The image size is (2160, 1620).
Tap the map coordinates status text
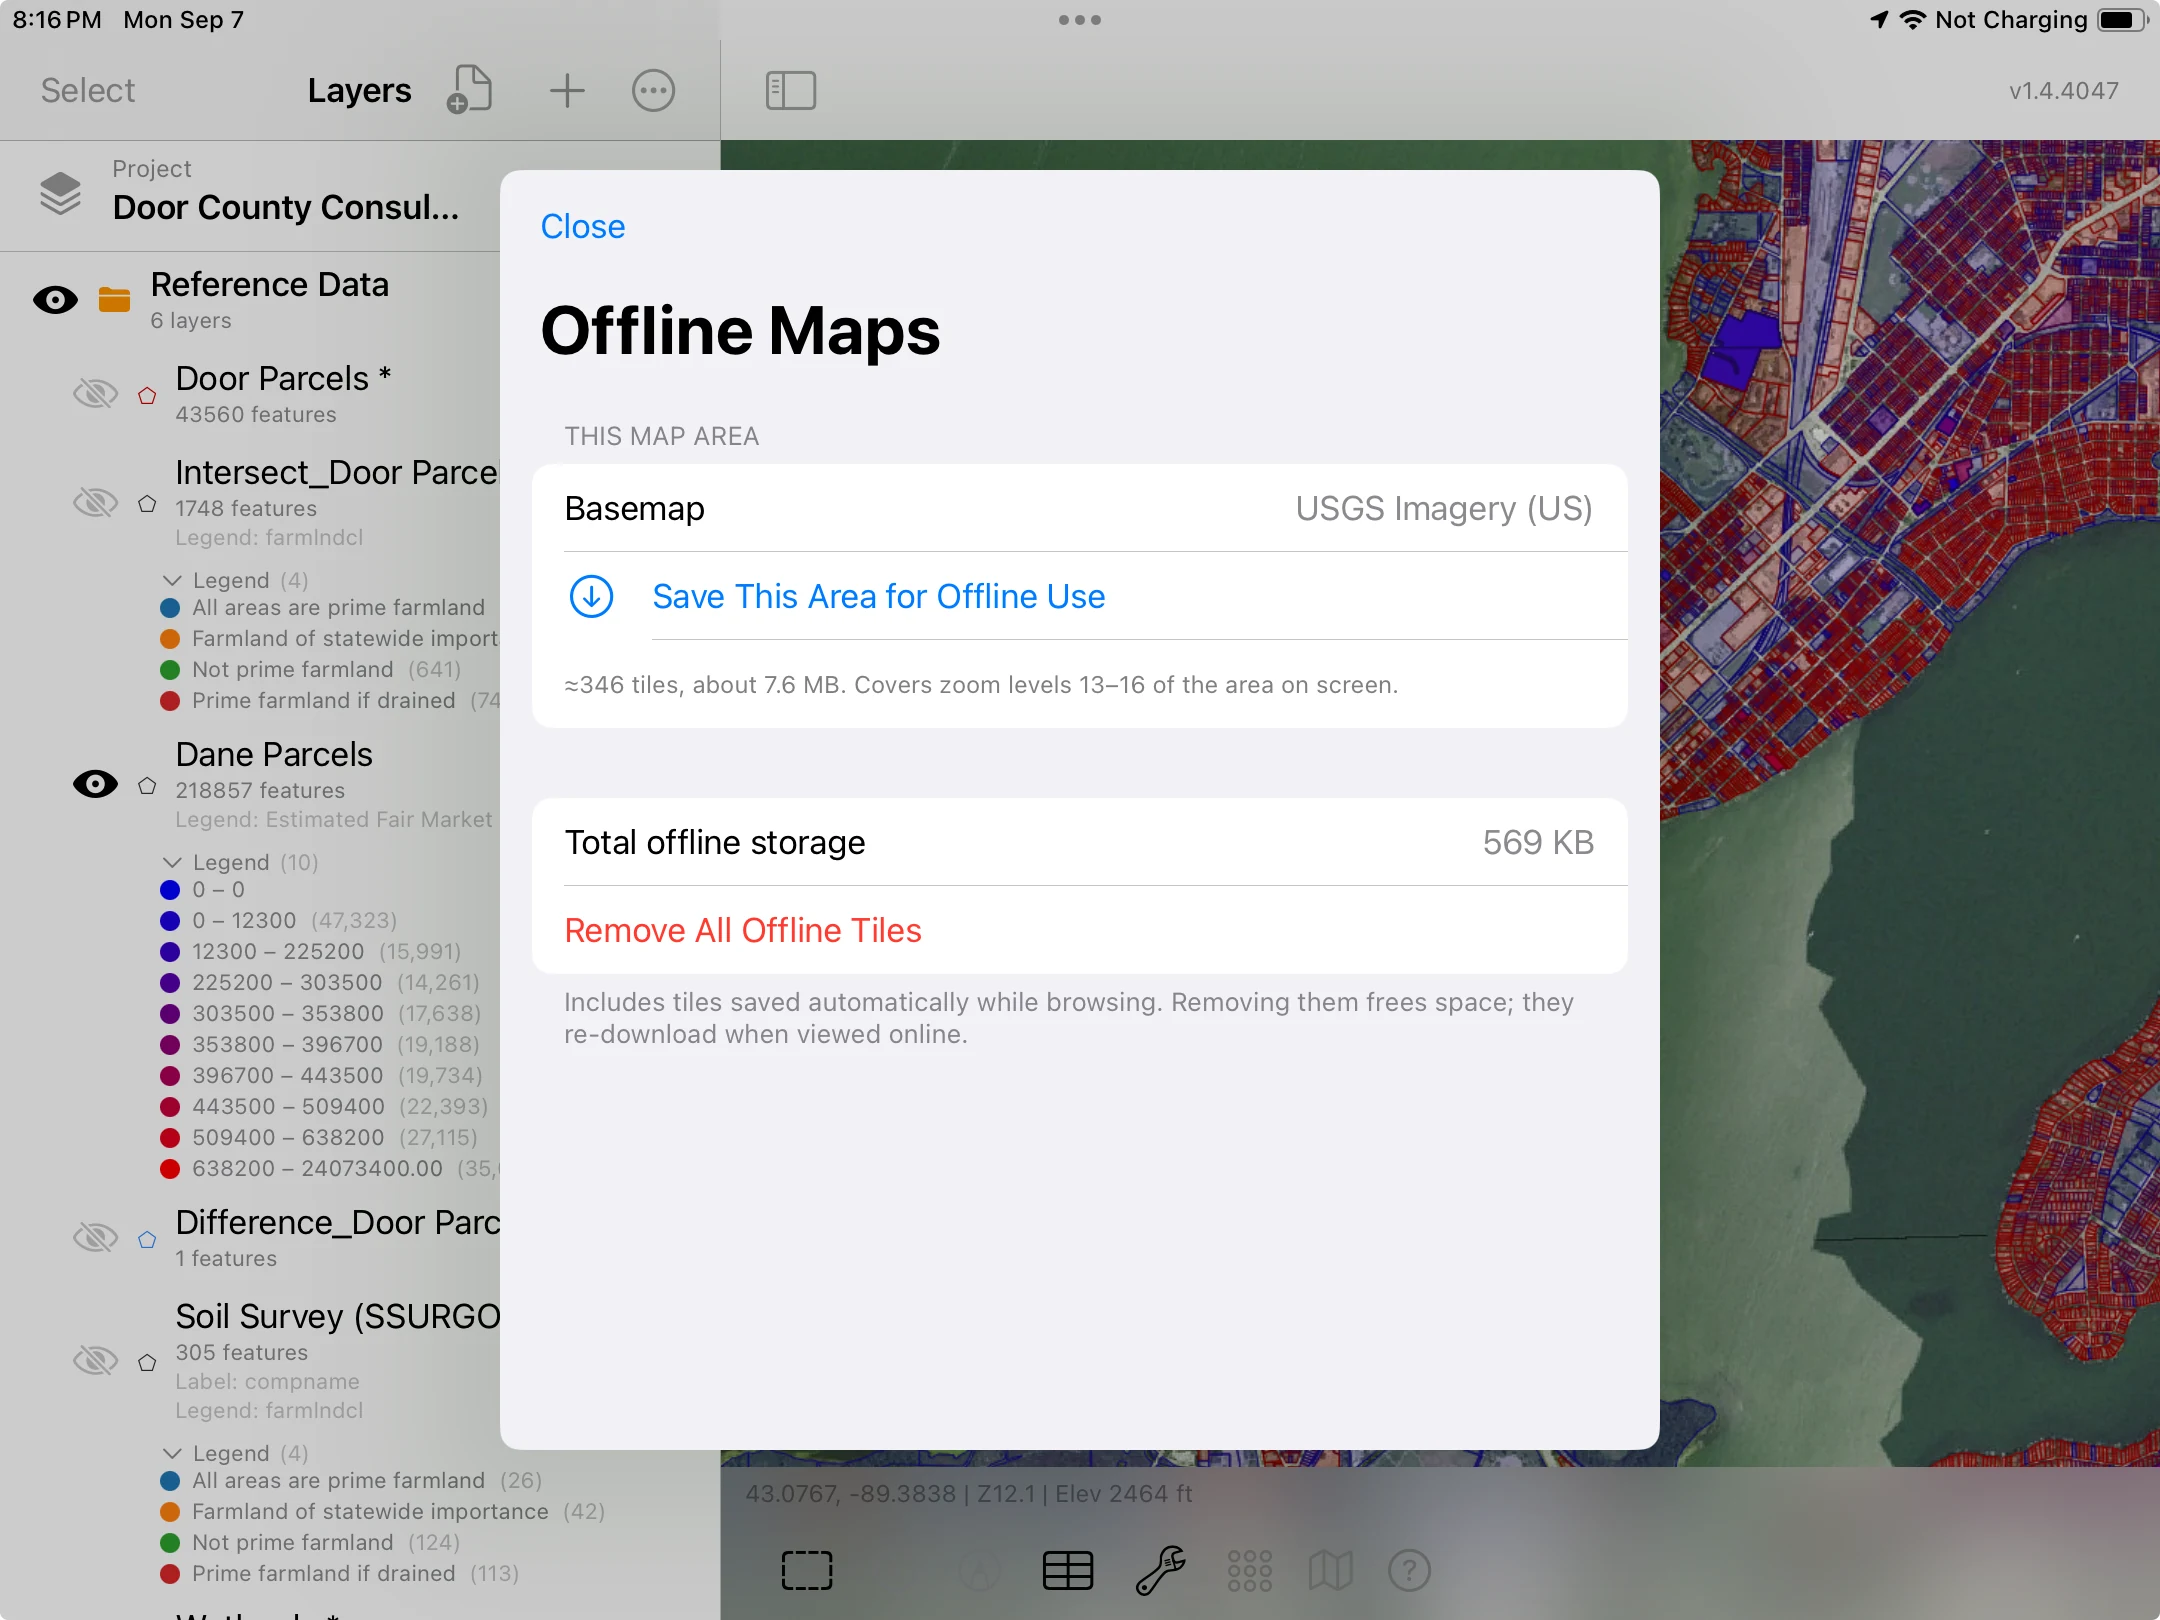[x=968, y=1493]
